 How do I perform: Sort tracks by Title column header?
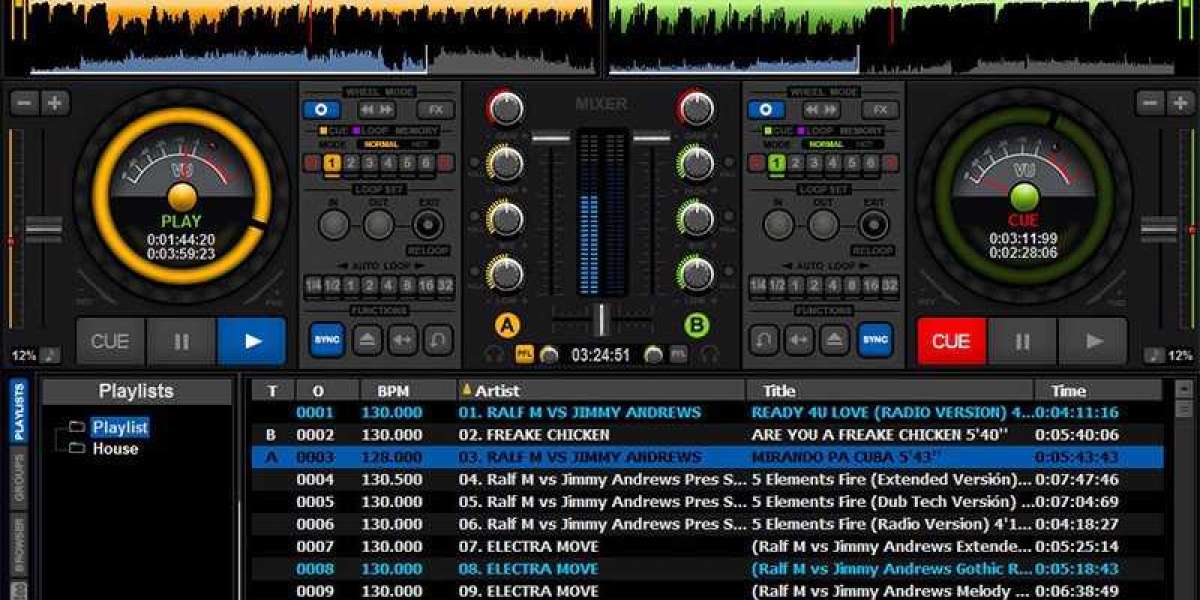890,390
